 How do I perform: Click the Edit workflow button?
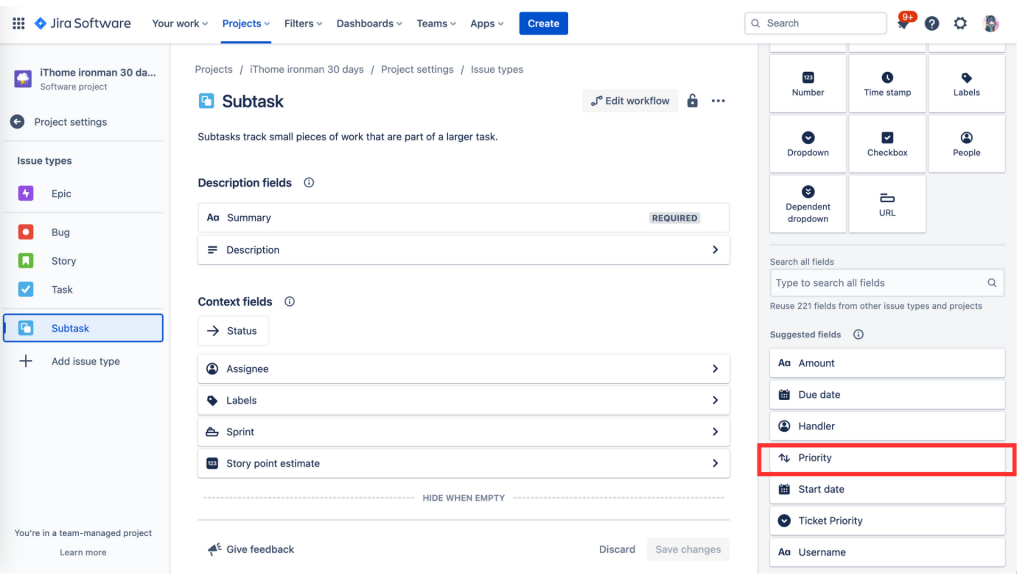pyautogui.click(x=630, y=101)
